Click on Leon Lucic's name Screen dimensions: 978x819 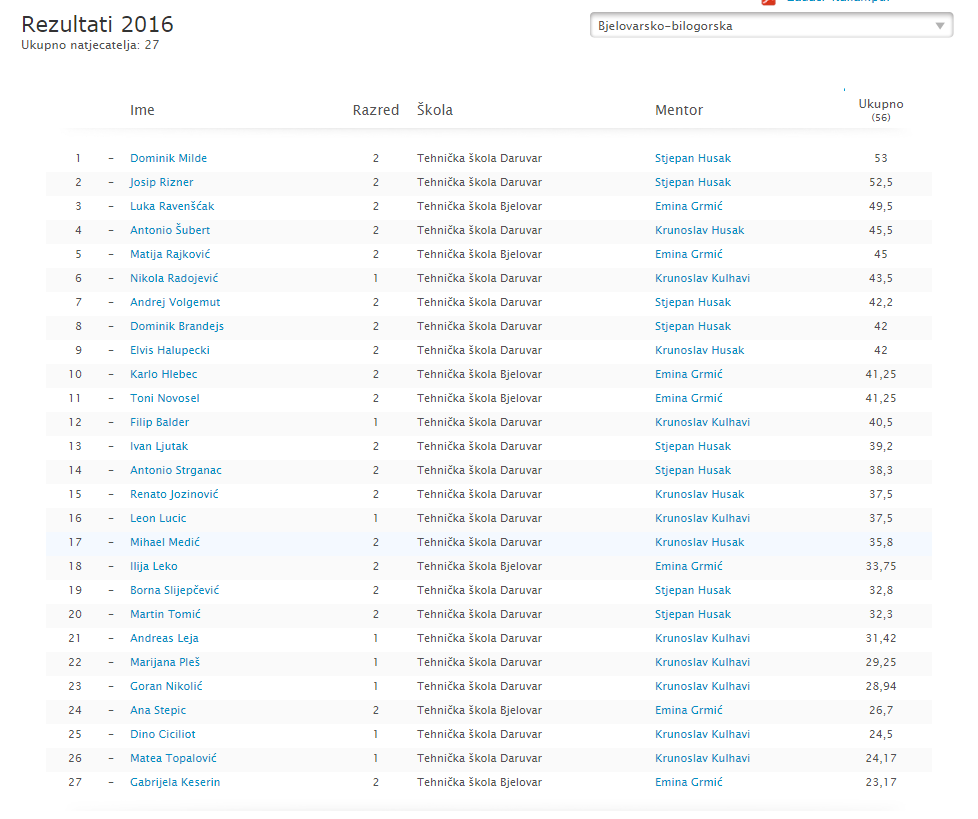158,518
